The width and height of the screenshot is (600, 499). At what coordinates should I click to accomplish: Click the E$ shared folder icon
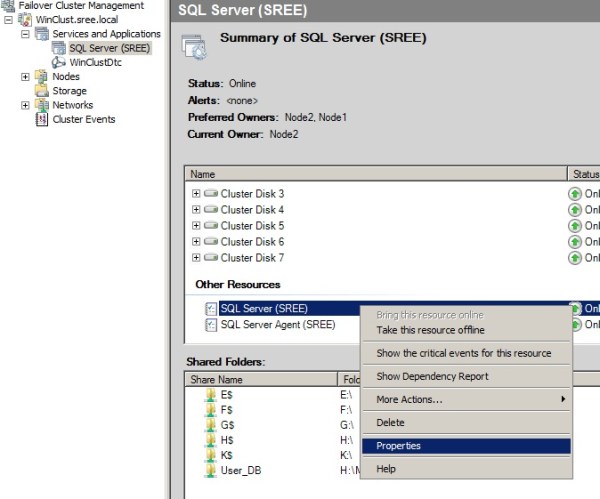(x=210, y=395)
